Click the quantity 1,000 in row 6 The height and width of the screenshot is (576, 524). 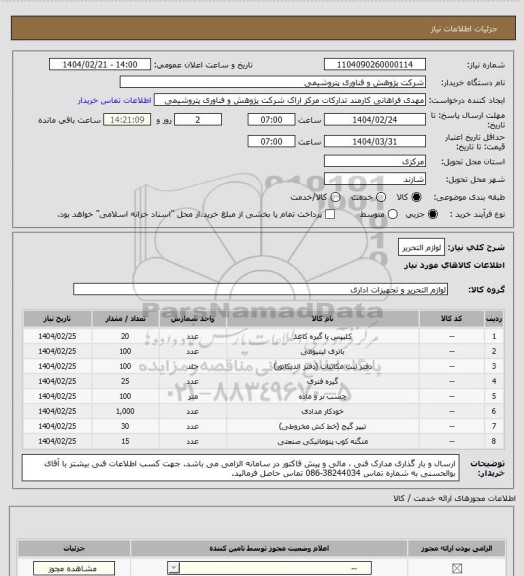coord(125,411)
